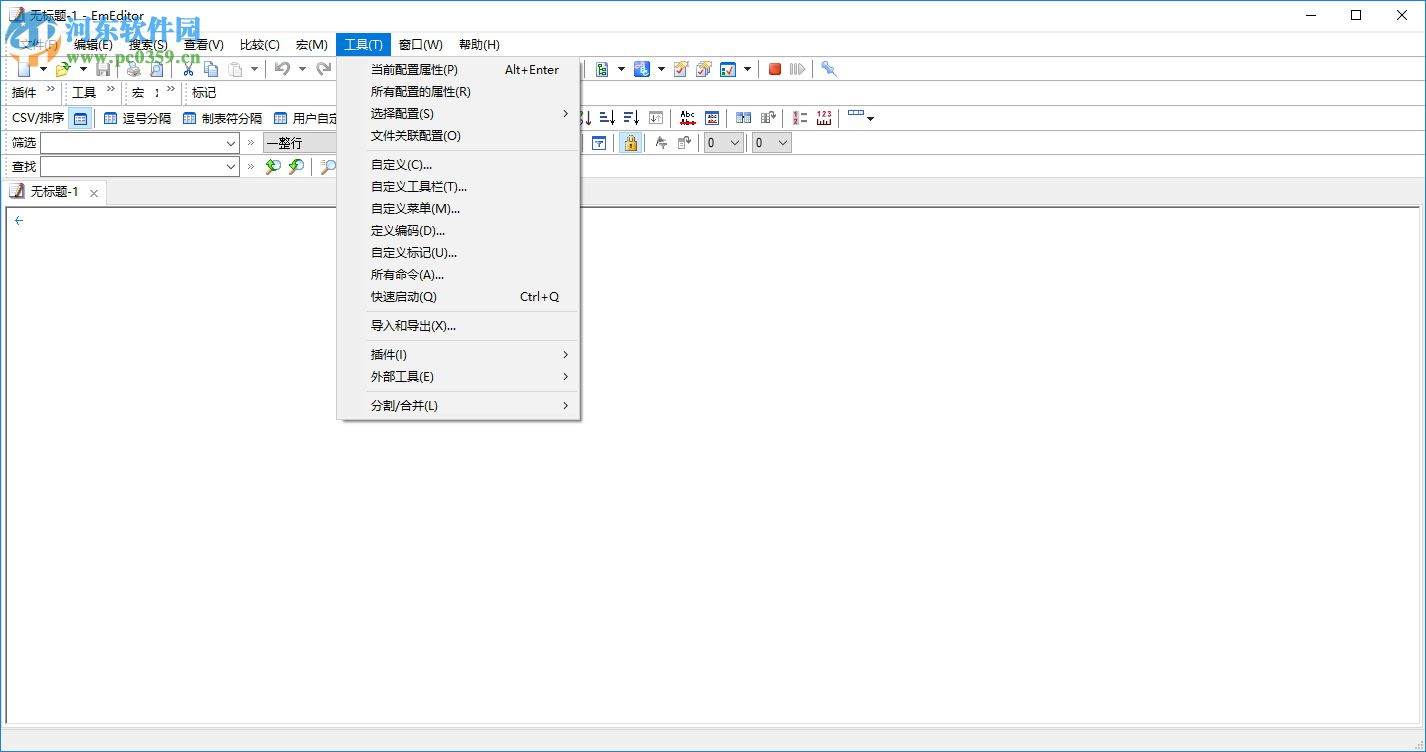
Task: Toggle the lock icon in the filter bar
Action: (630, 142)
